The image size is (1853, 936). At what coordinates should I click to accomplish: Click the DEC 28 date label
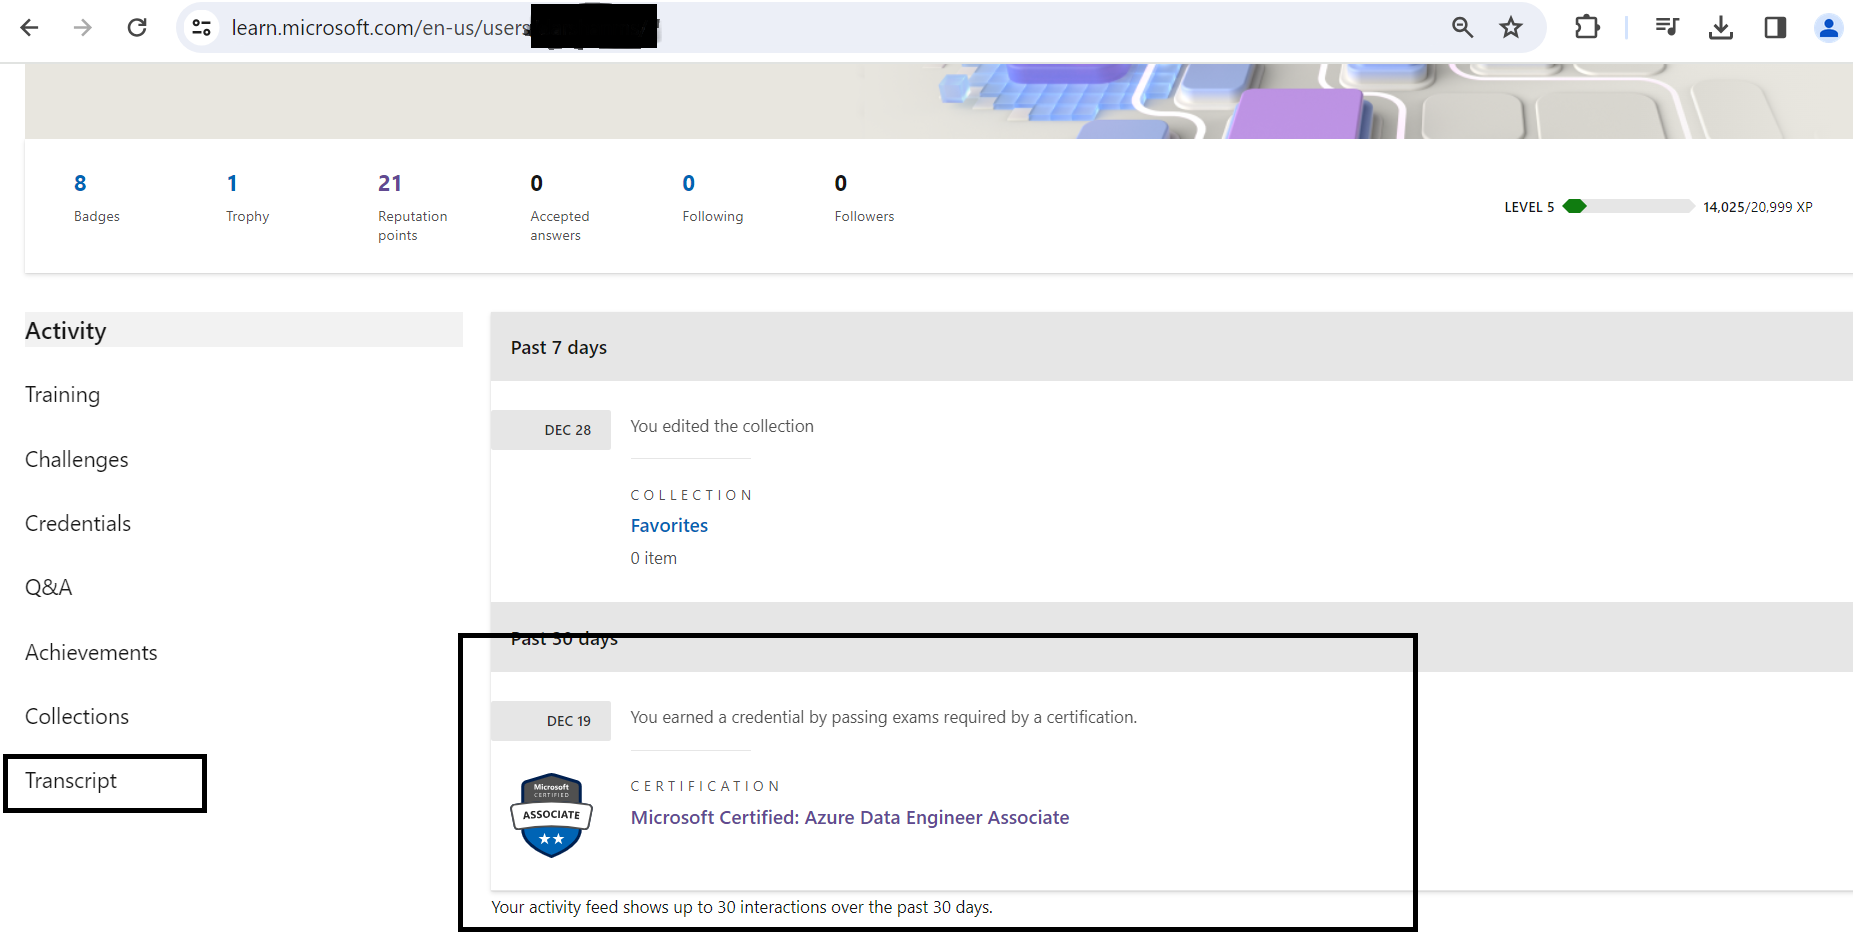tap(551, 430)
